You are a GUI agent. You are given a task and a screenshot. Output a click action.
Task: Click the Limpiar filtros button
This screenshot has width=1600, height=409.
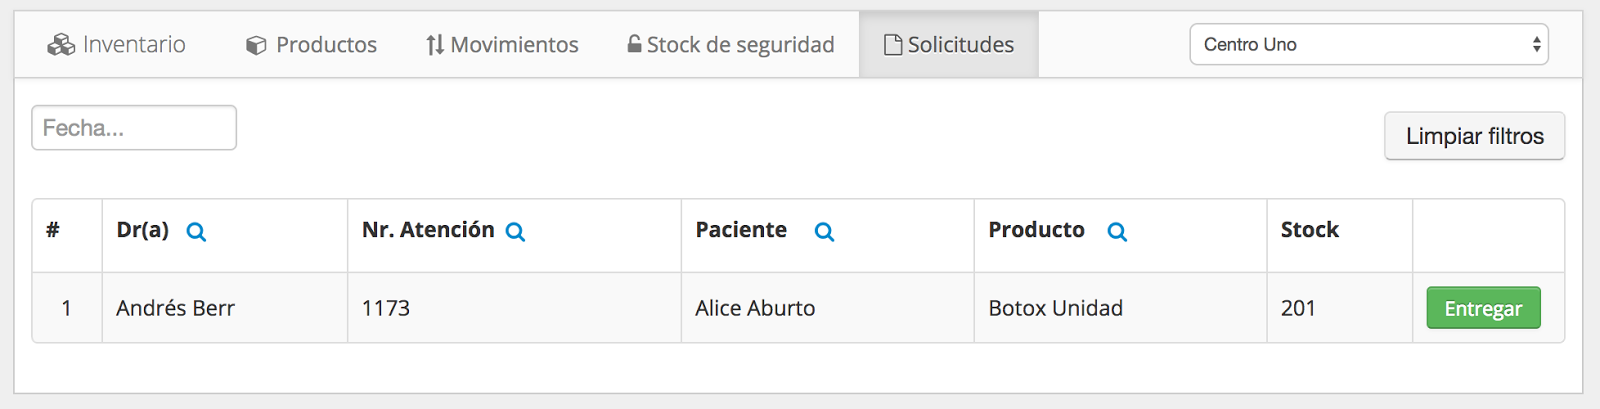pos(1475,136)
